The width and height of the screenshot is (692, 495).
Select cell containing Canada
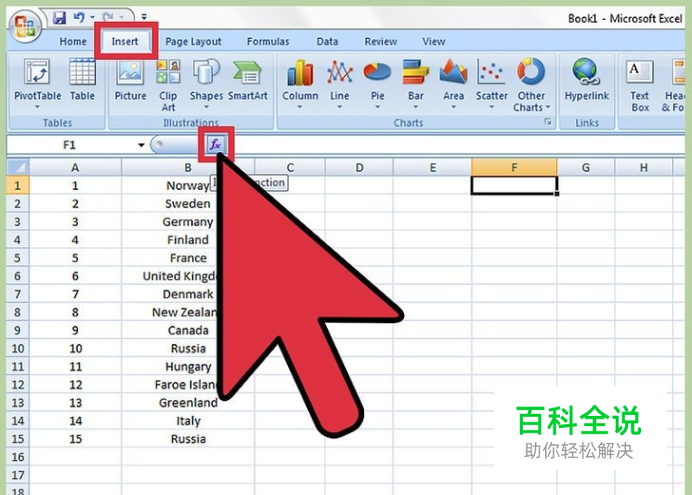[x=188, y=330]
